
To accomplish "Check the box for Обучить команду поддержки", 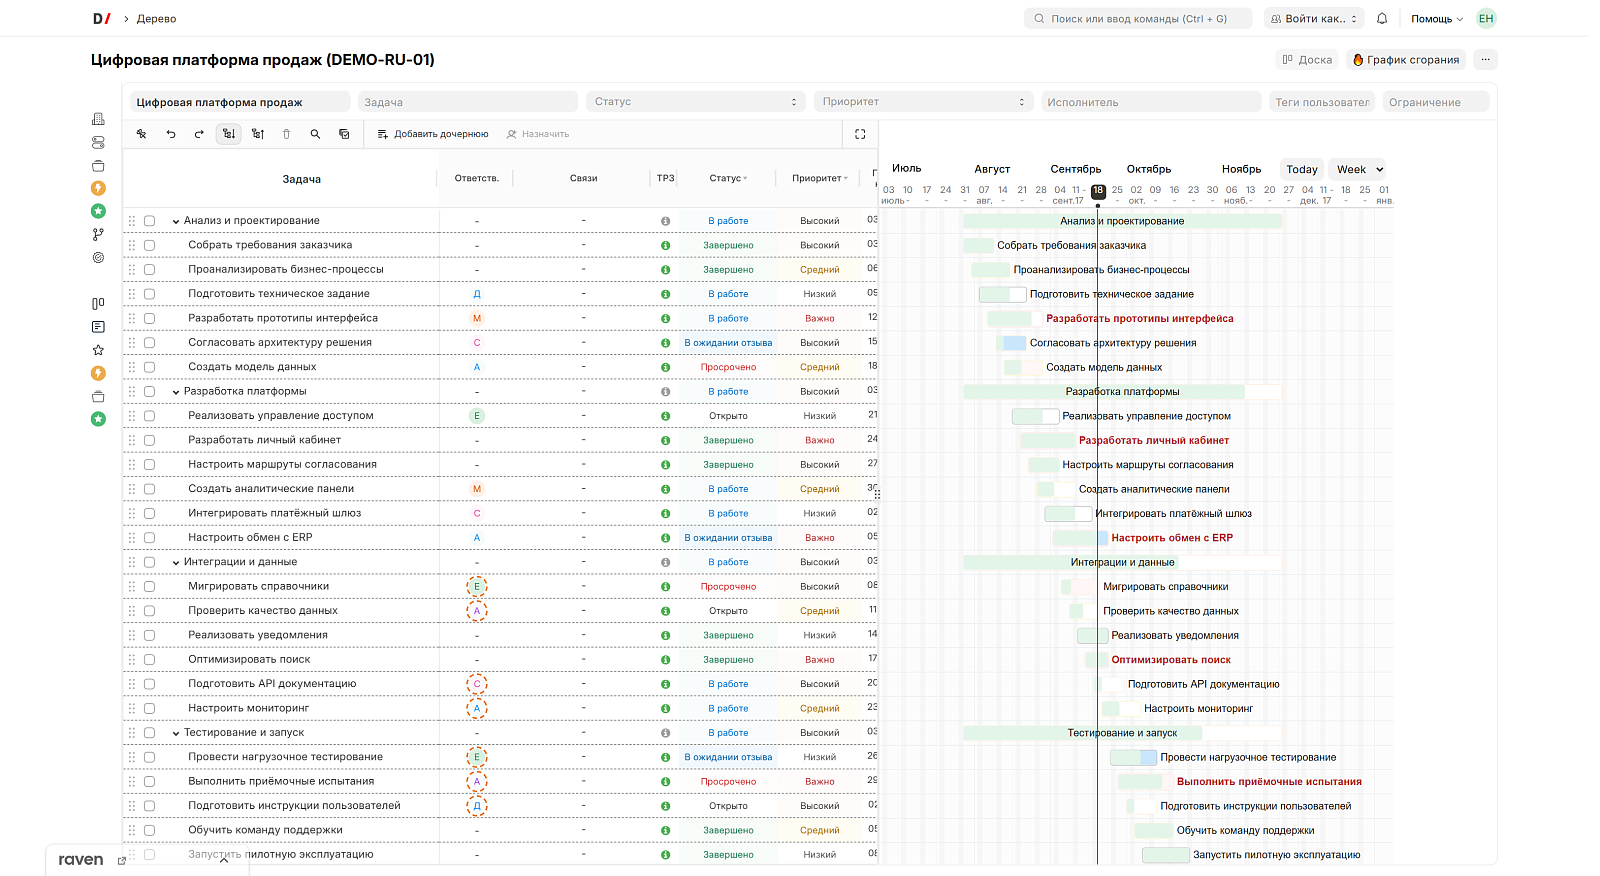I will 149,830.
